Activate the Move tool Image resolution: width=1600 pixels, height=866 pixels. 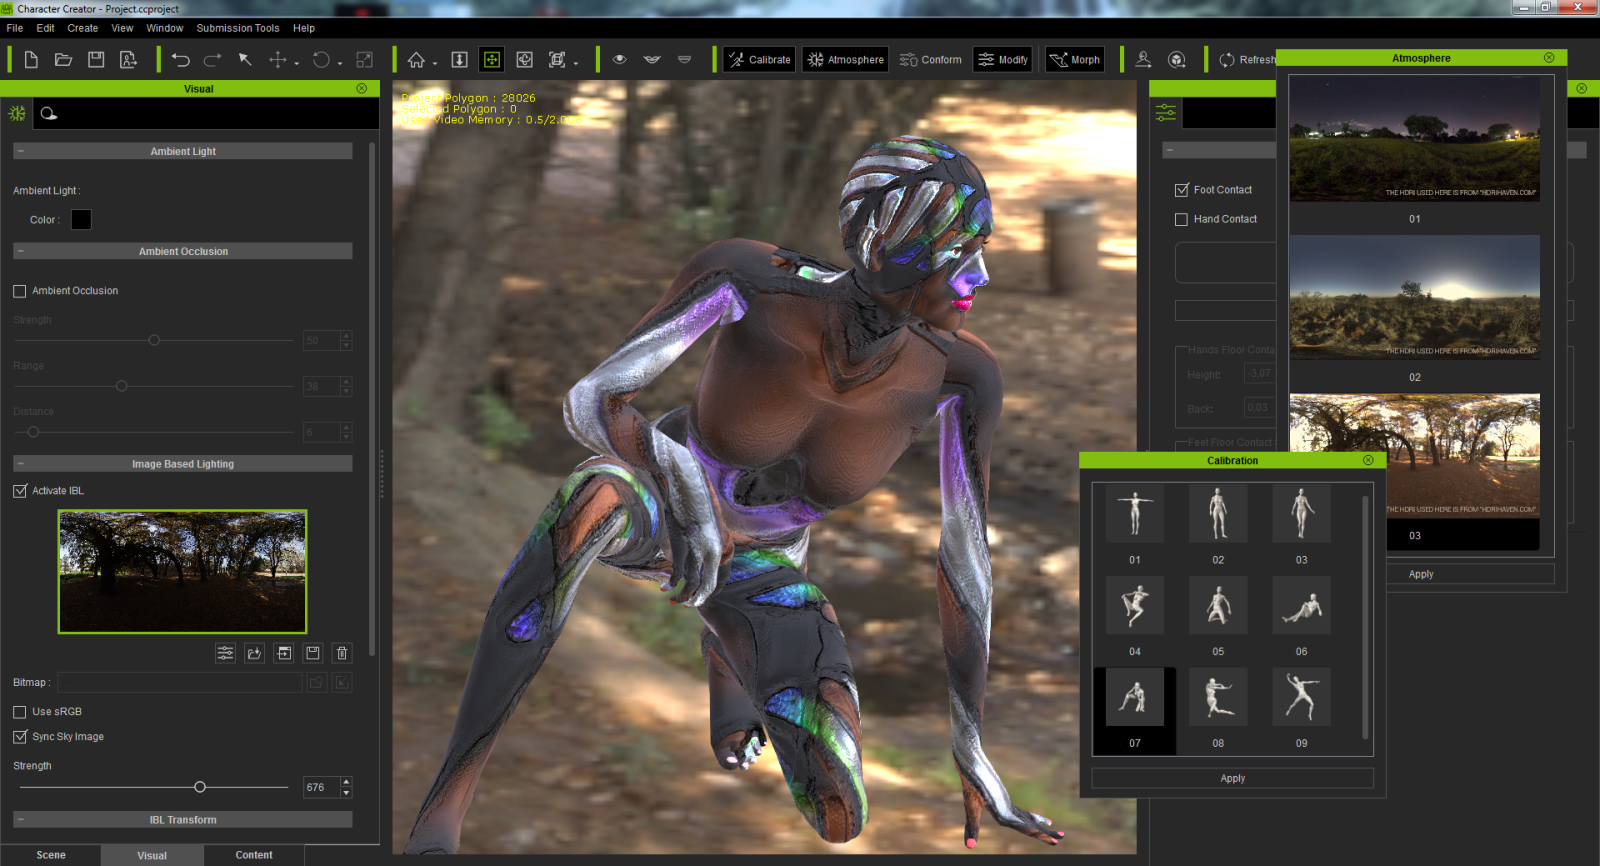point(278,60)
